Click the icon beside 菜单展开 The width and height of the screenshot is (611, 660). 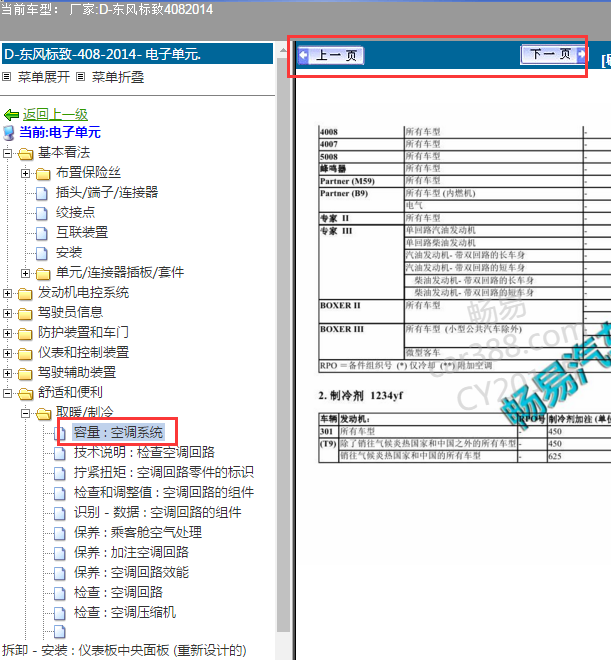point(7,77)
